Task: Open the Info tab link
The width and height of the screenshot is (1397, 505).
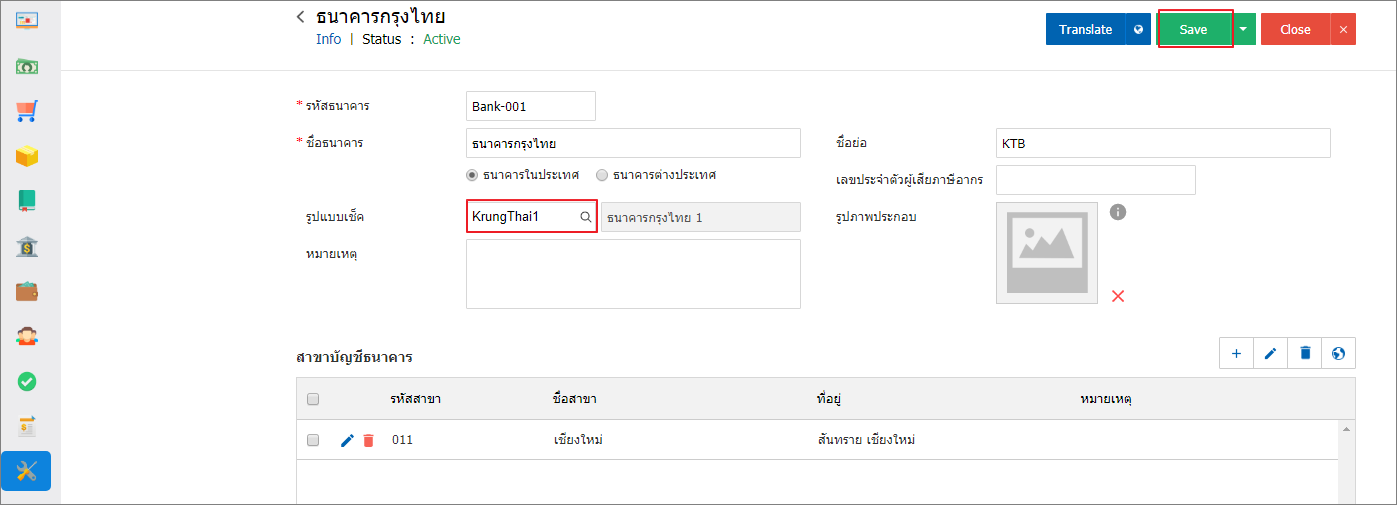Action: coord(328,39)
